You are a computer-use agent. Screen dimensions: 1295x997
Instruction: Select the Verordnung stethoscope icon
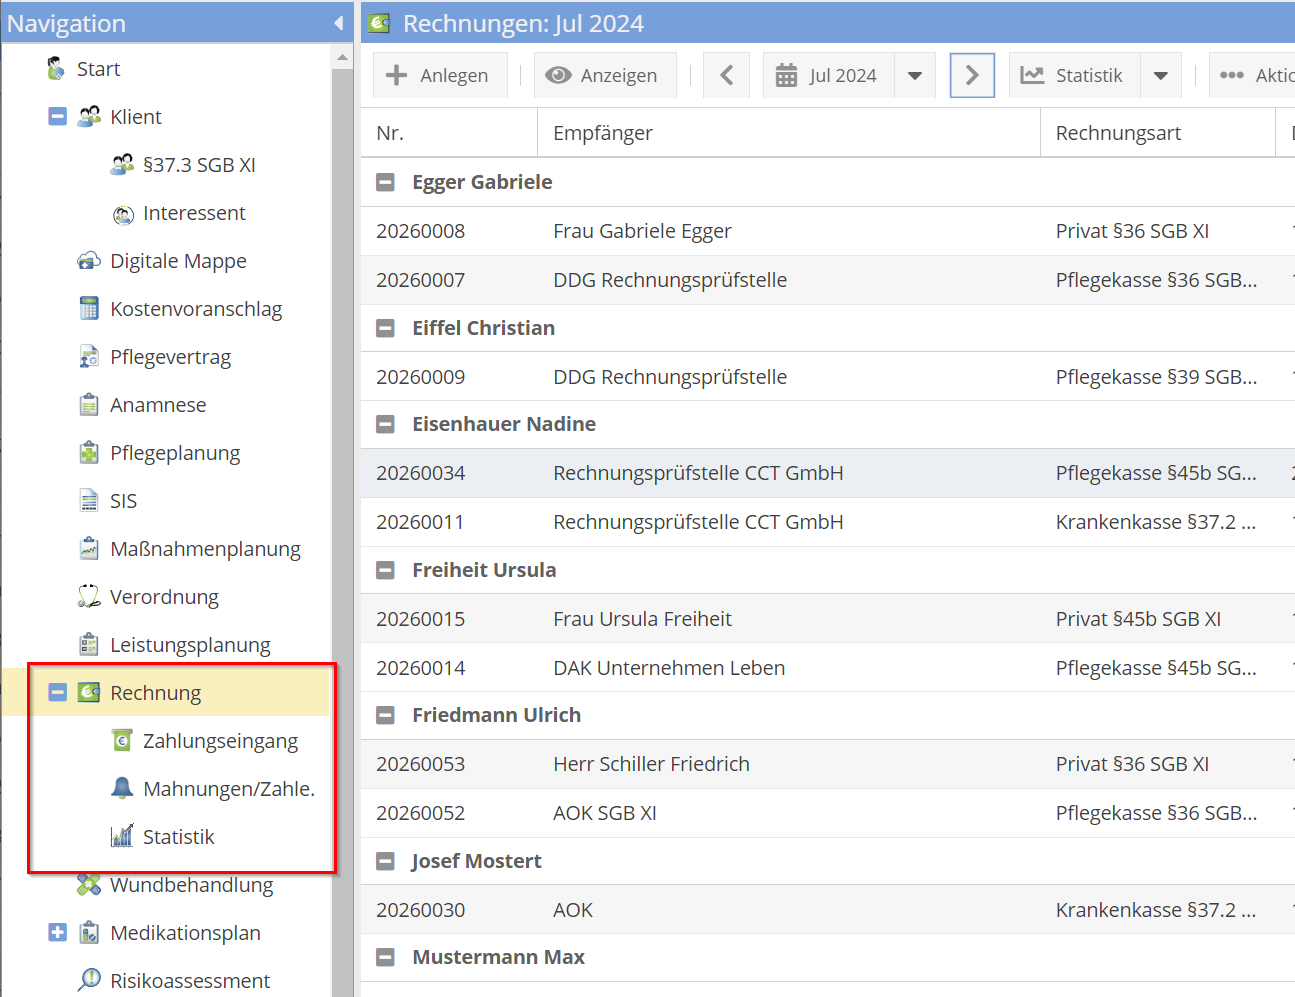tap(89, 597)
